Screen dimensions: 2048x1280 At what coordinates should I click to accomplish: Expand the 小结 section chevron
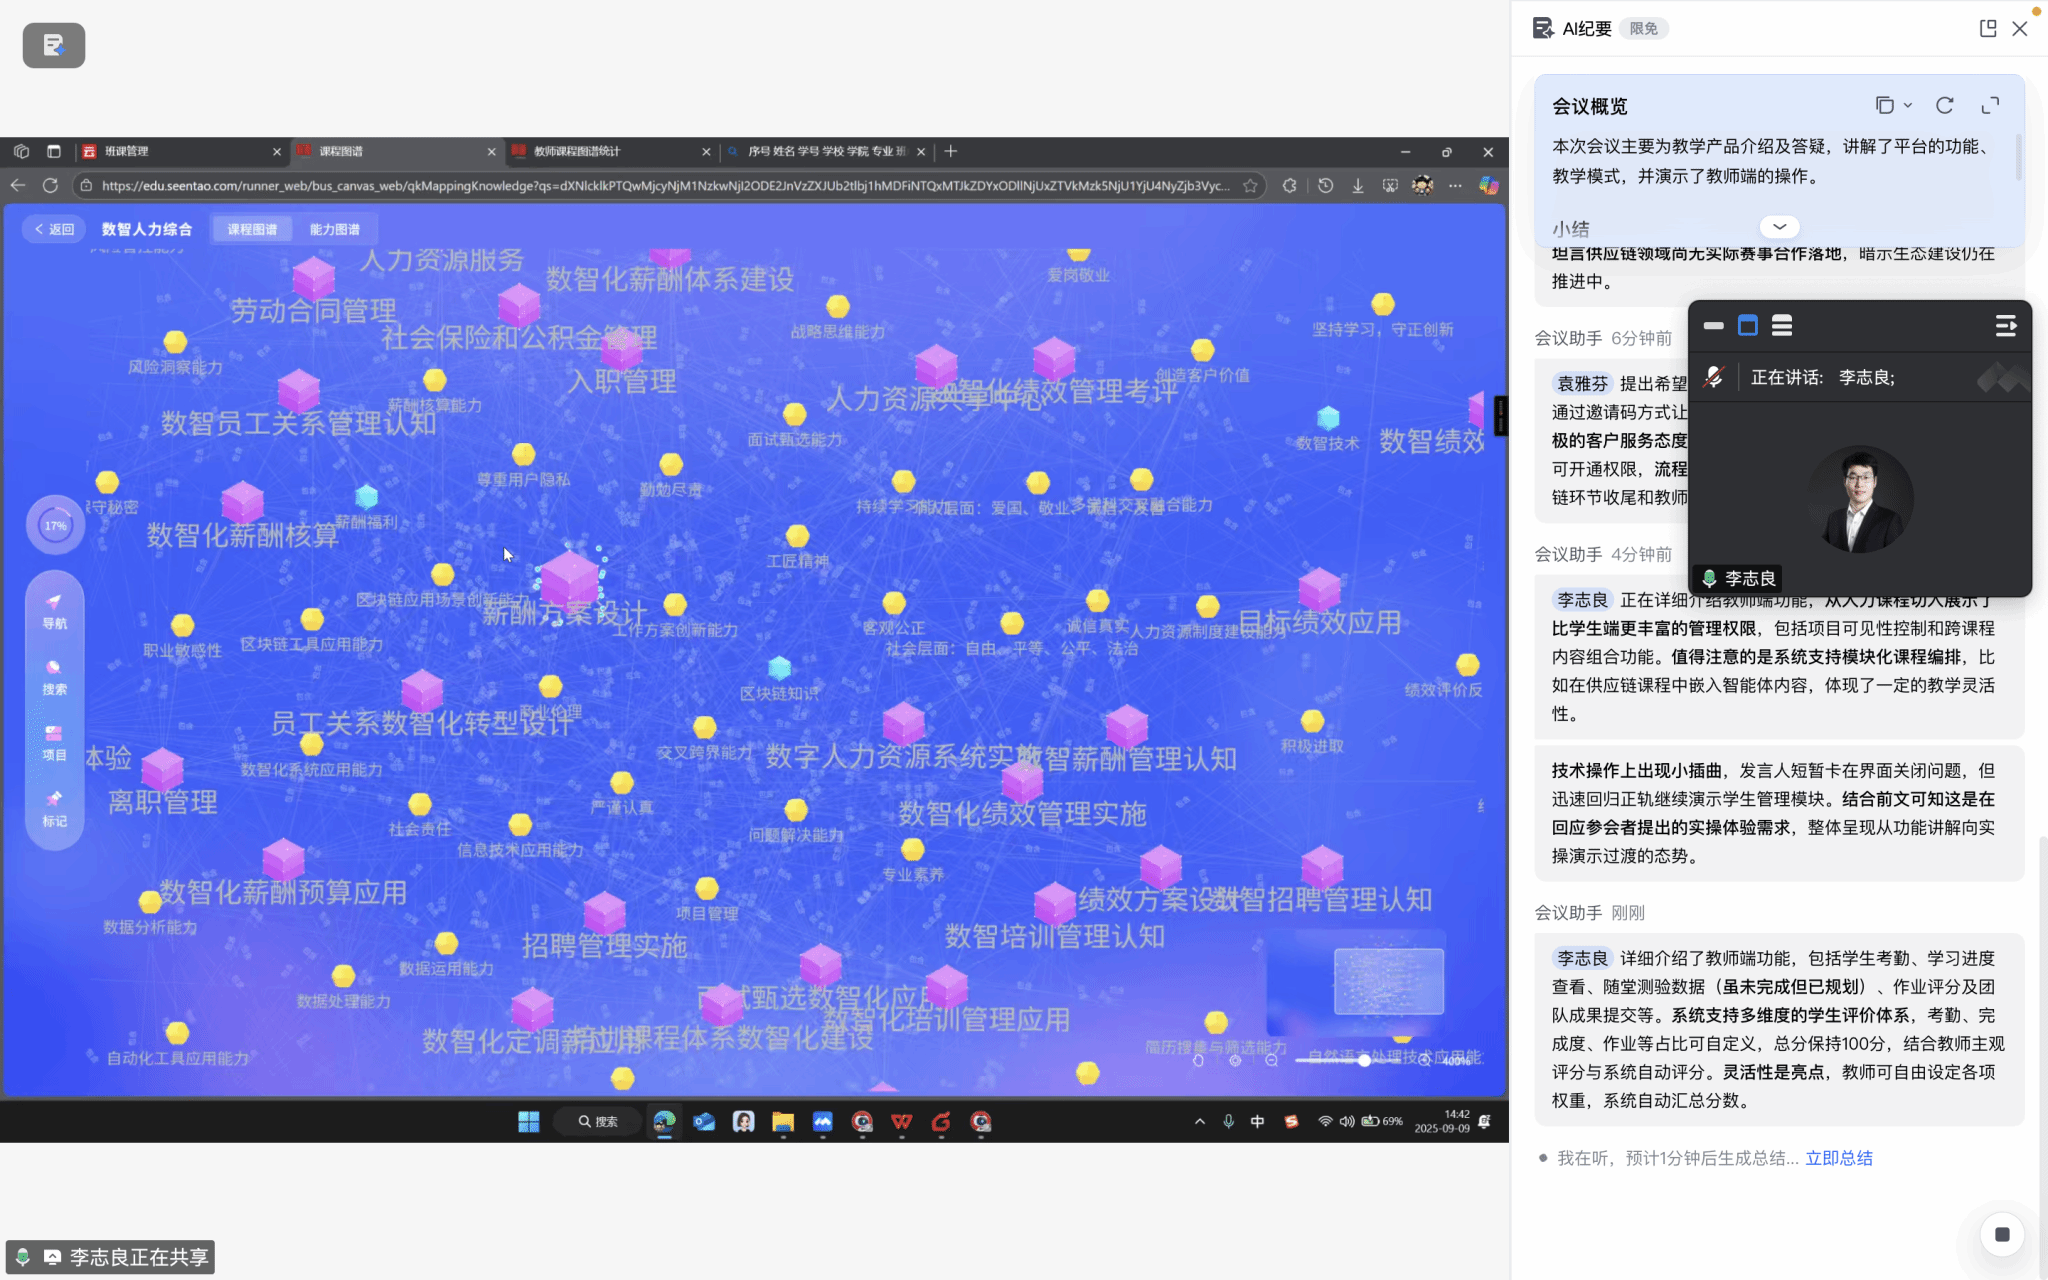pyautogui.click(x=1779, y=227)
